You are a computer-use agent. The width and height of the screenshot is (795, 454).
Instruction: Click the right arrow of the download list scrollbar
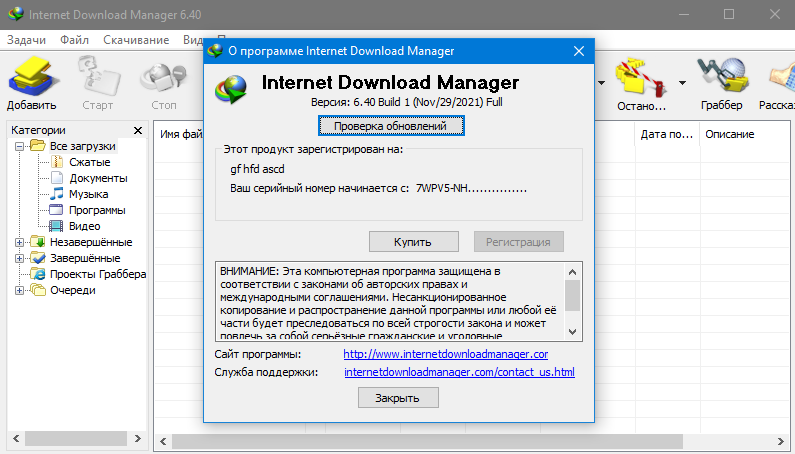(x=781, y=441)
